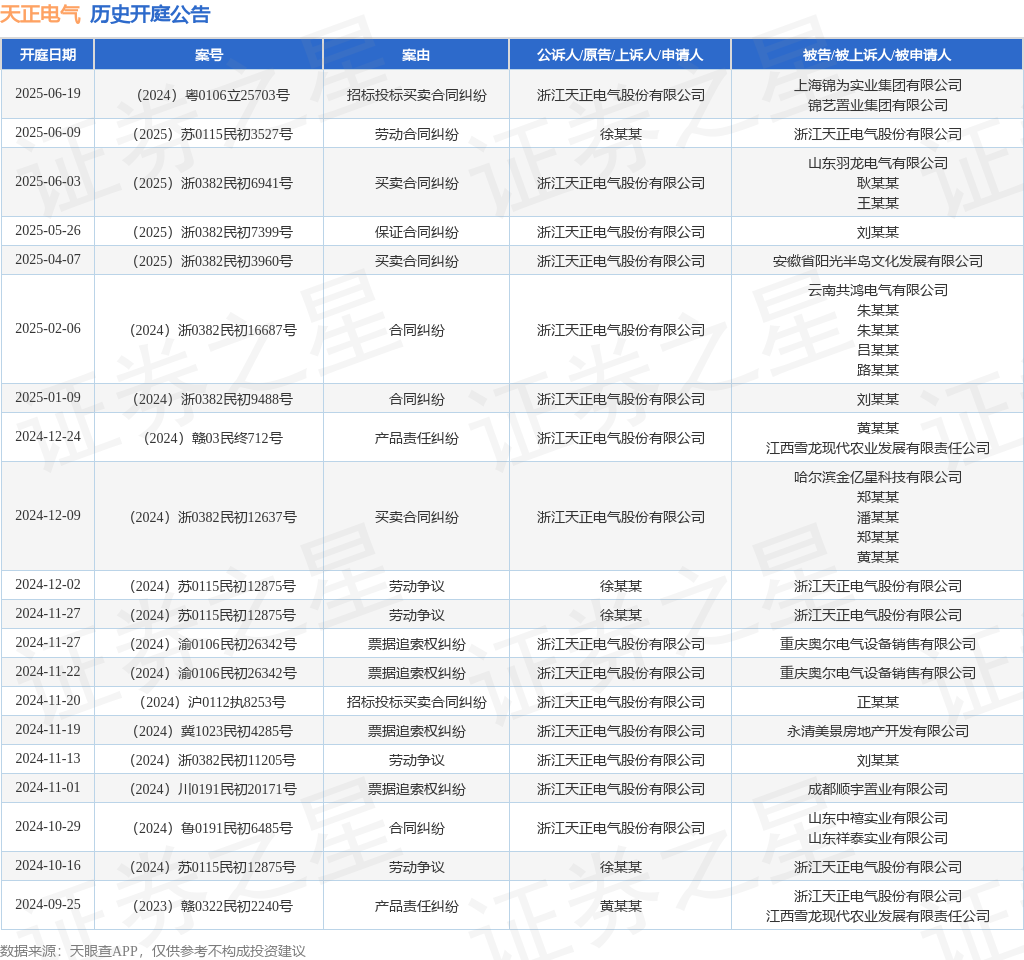
Task: Click case number (2024)沪0112执8253号
Action: pos(209,702)
